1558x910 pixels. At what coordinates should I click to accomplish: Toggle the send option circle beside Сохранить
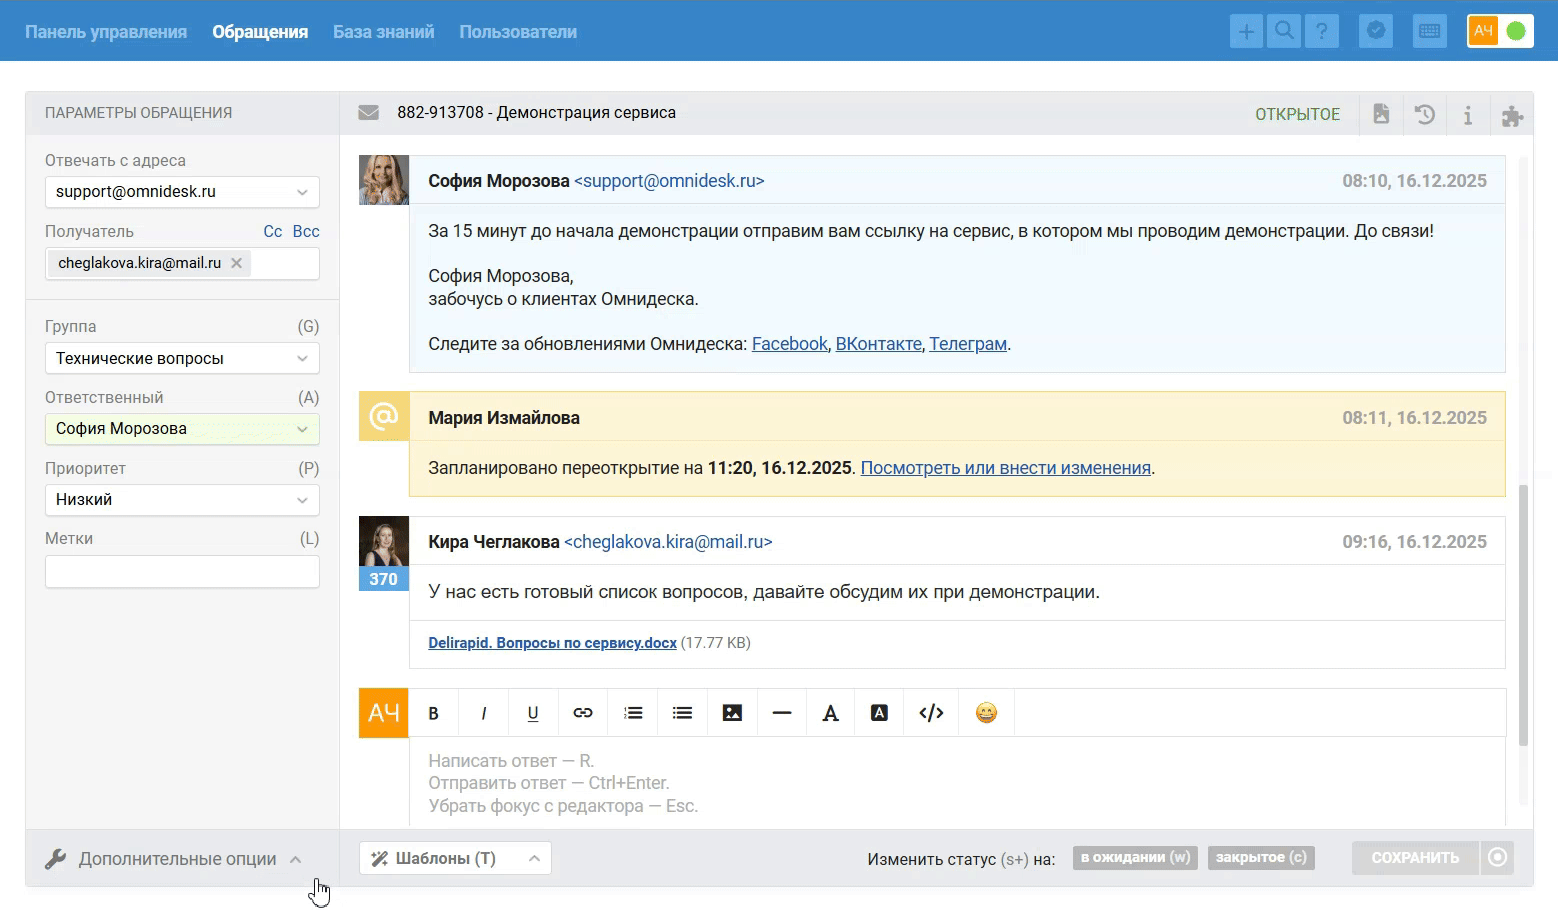(x=1497, y=857)
